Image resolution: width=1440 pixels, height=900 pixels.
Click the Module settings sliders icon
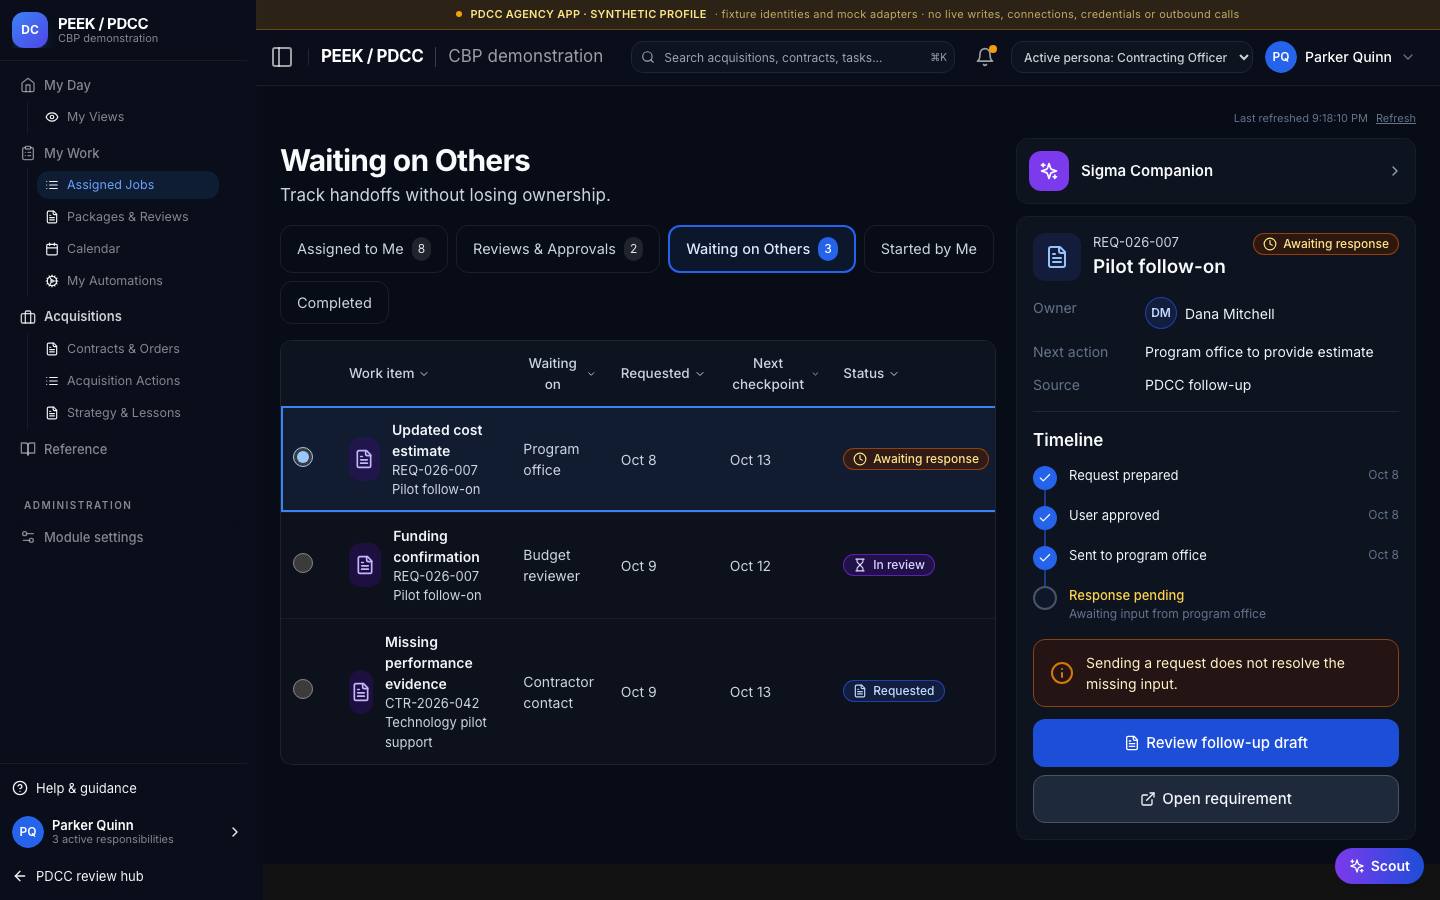[x=28, y=537]
